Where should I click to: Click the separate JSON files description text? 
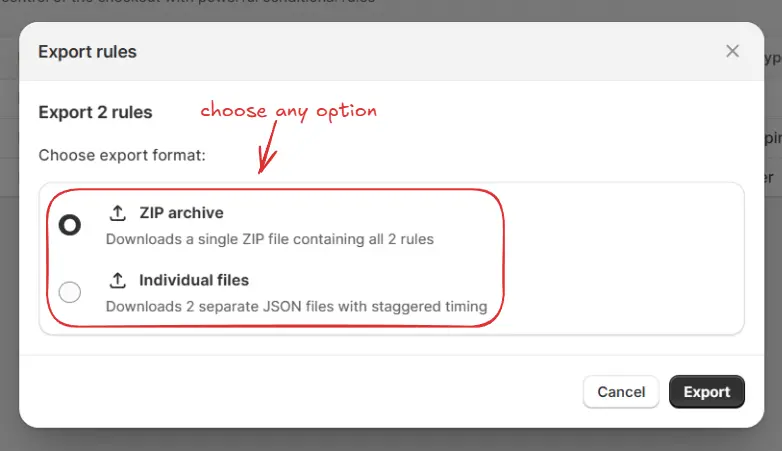click(296, 306)
